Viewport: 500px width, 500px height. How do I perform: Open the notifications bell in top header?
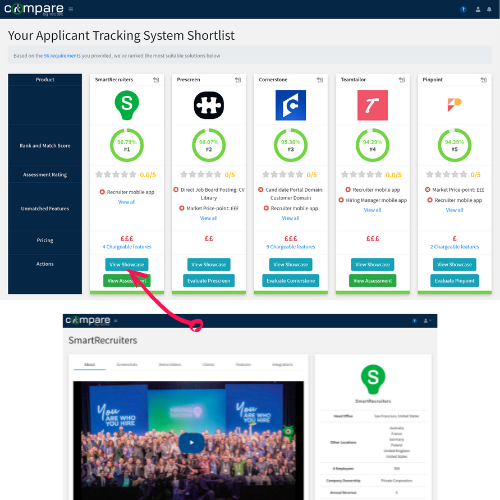[489, 9]
